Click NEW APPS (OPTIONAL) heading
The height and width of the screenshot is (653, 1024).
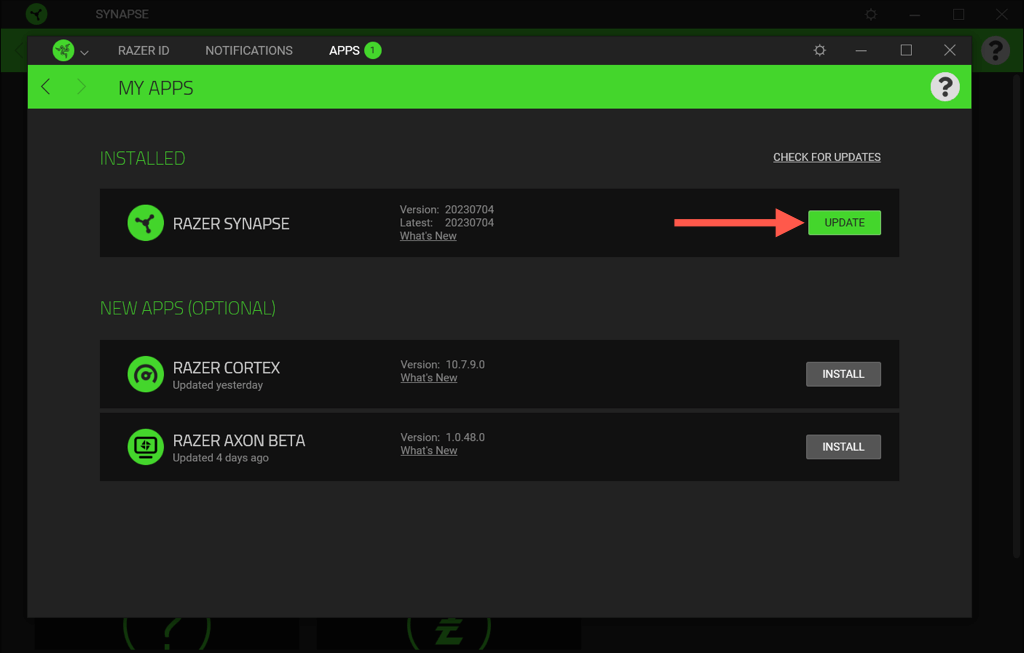point(187,308)
